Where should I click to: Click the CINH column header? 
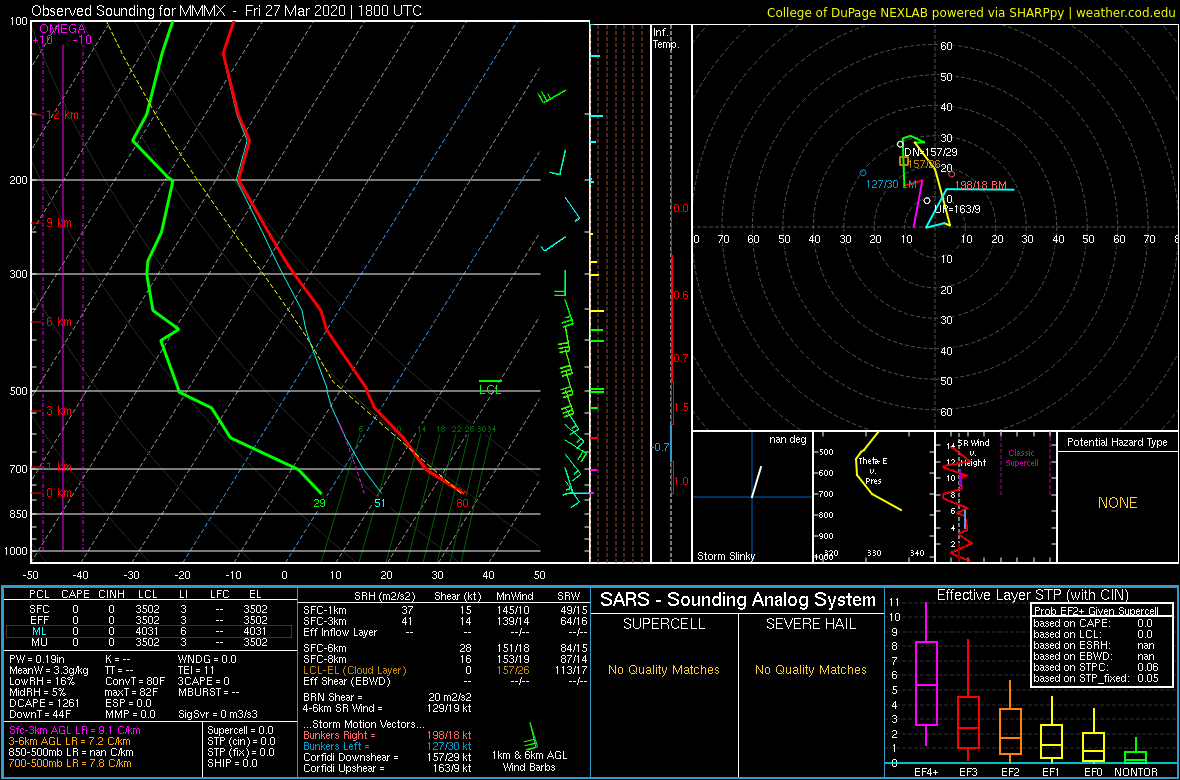pos(111,595)
